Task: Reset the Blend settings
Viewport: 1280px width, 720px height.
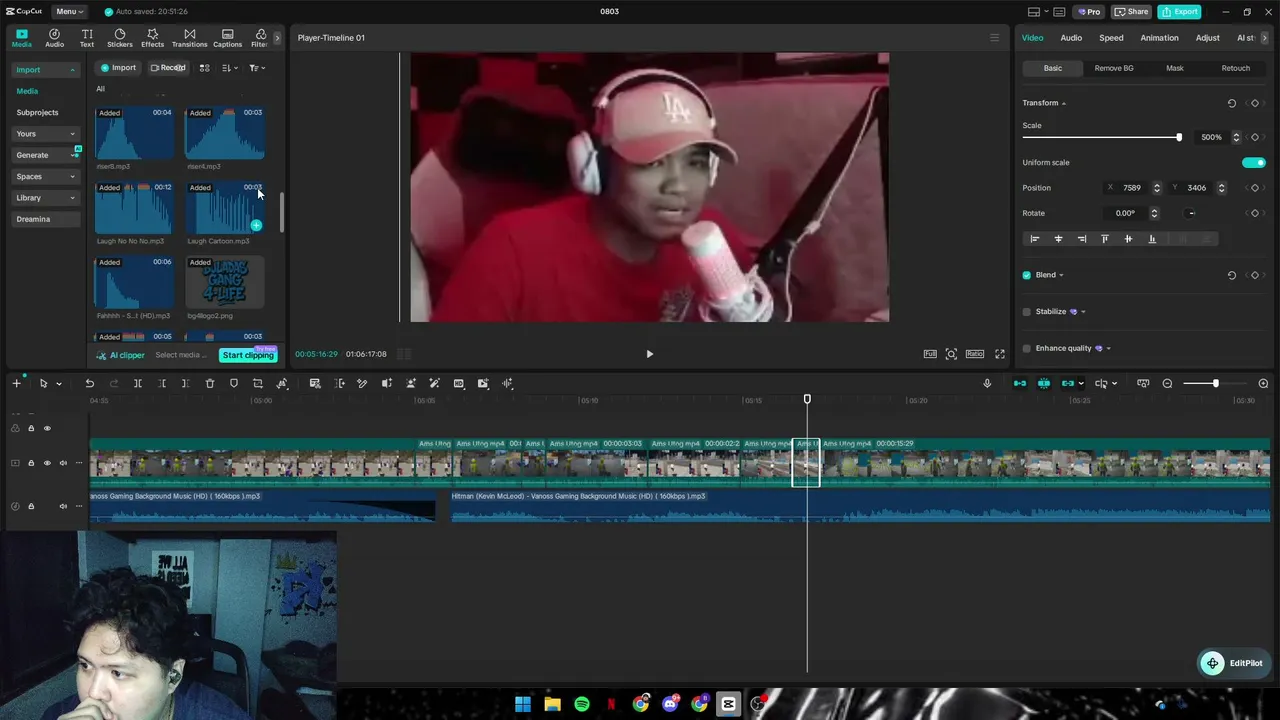Action: click(1232, 275)
